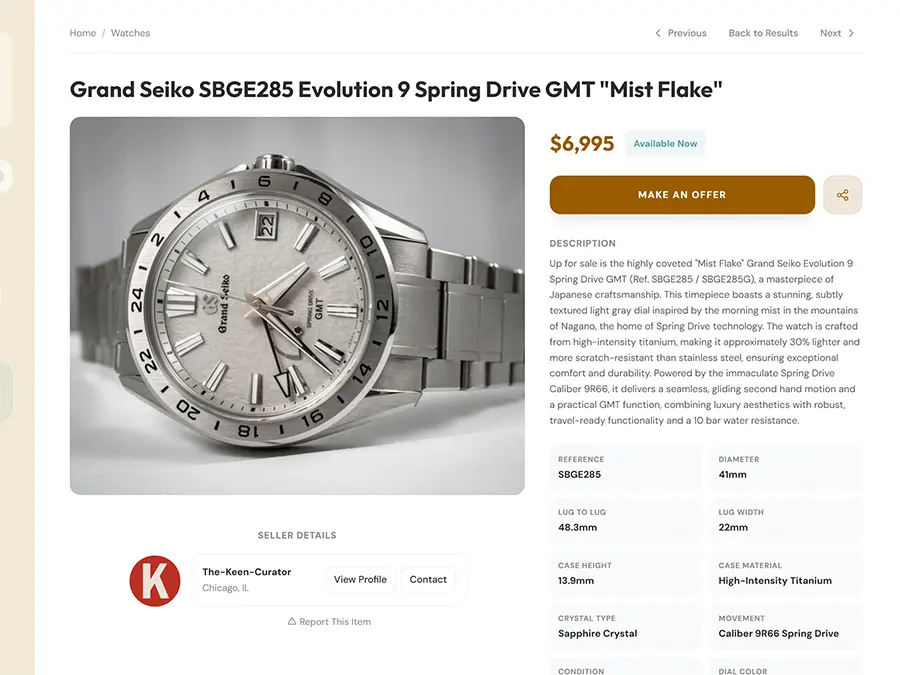Screen dimensions: 900x675
Task: Click the $6,995 price
Action: (582, 143)
